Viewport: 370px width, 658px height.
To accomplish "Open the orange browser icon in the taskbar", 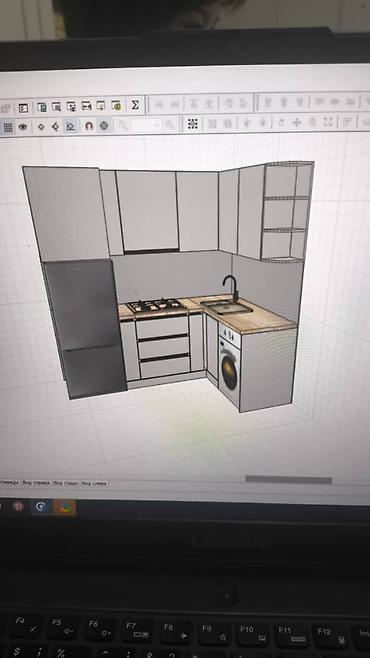I will (x=65, y=507).
